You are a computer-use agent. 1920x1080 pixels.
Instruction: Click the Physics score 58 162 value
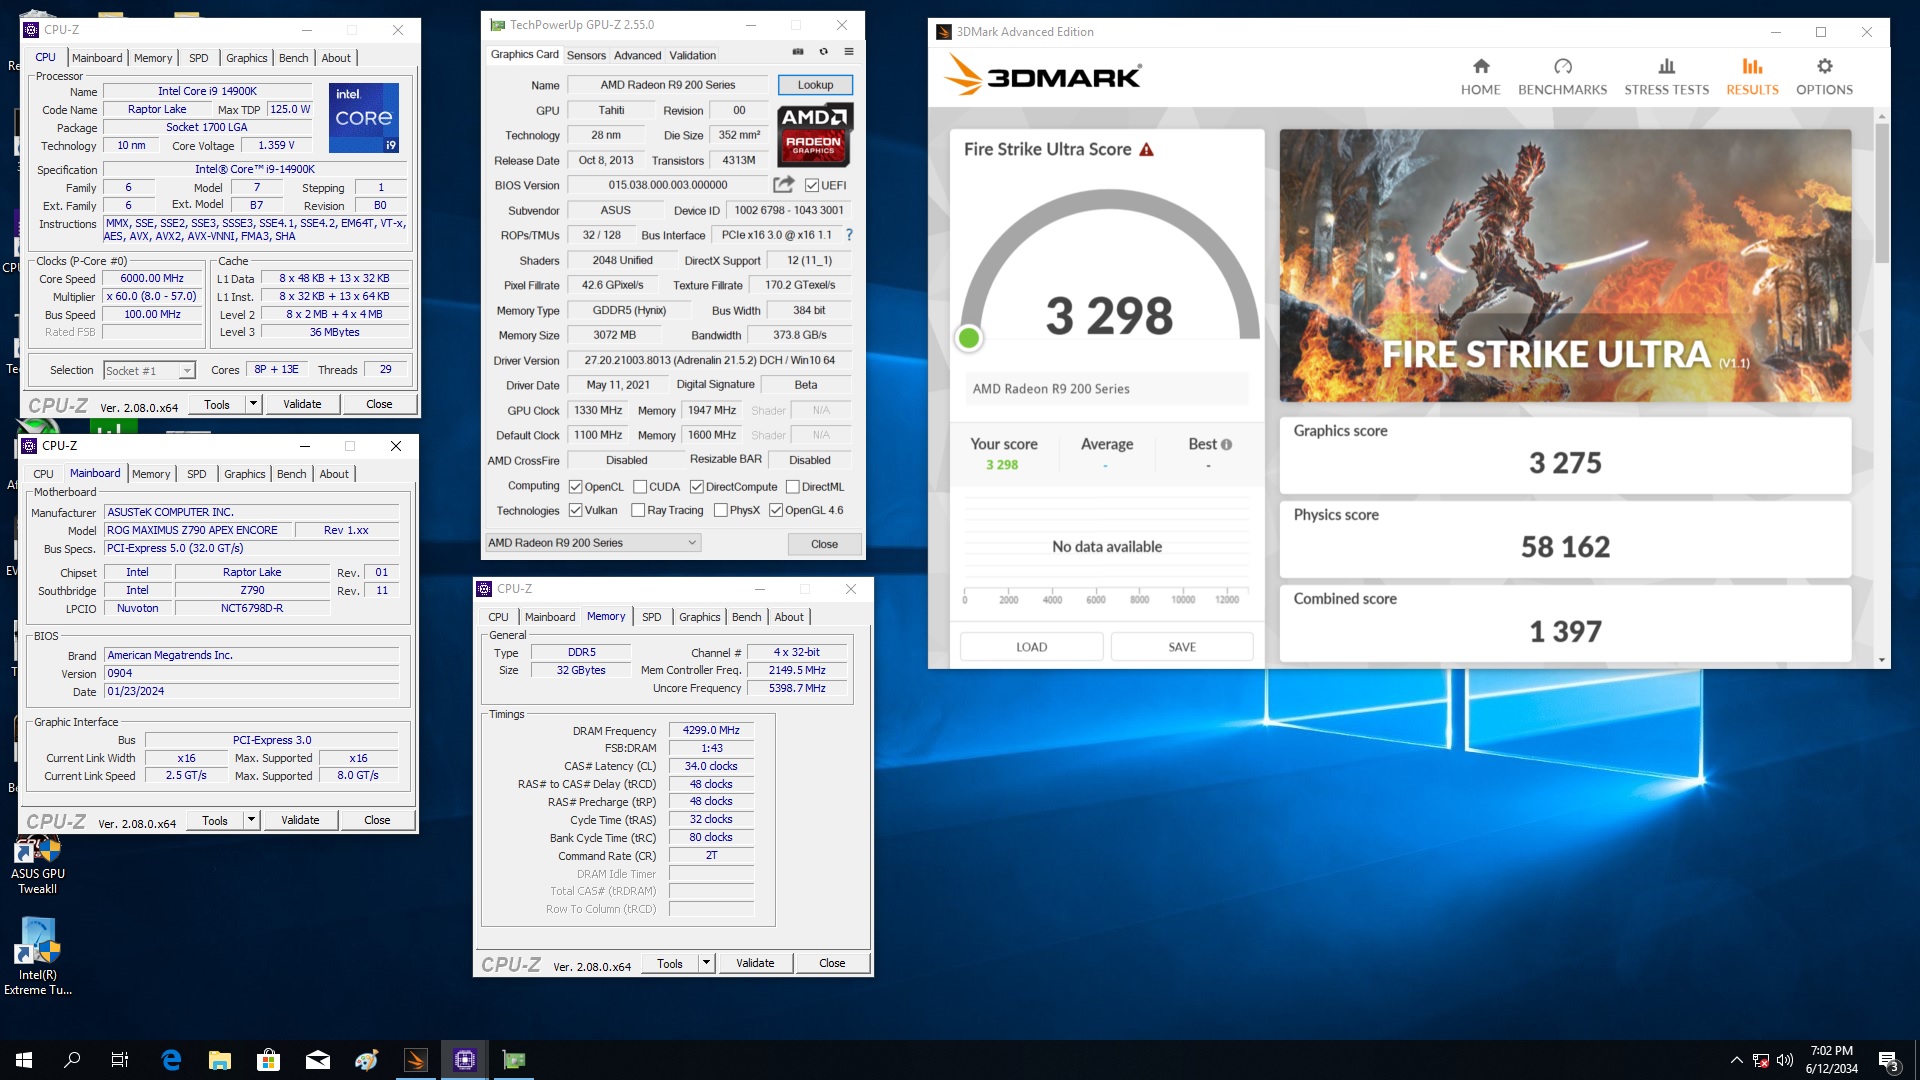[x=1565, y=547]
